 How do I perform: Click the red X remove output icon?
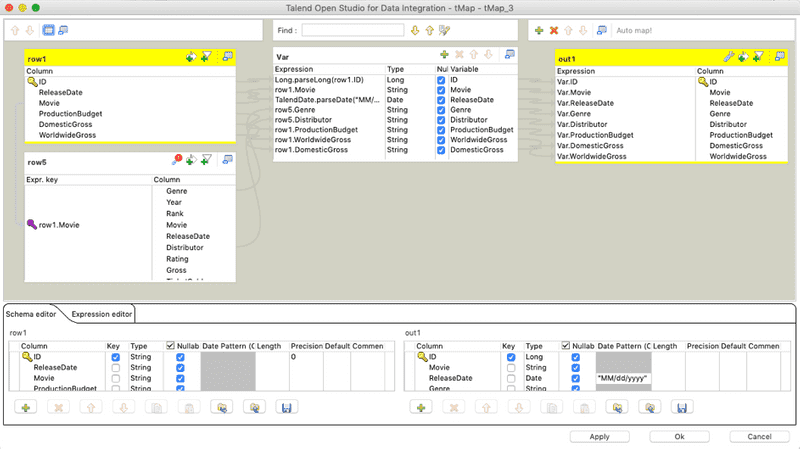tap(555, 31)
